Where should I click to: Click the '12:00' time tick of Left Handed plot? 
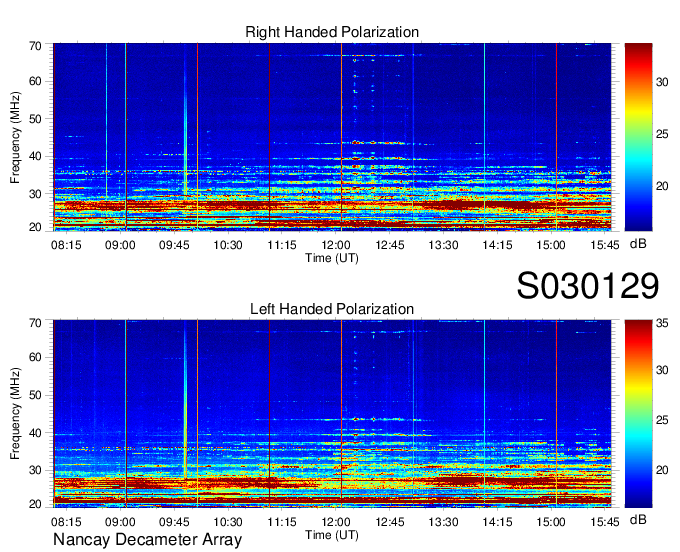coord(336,522)
